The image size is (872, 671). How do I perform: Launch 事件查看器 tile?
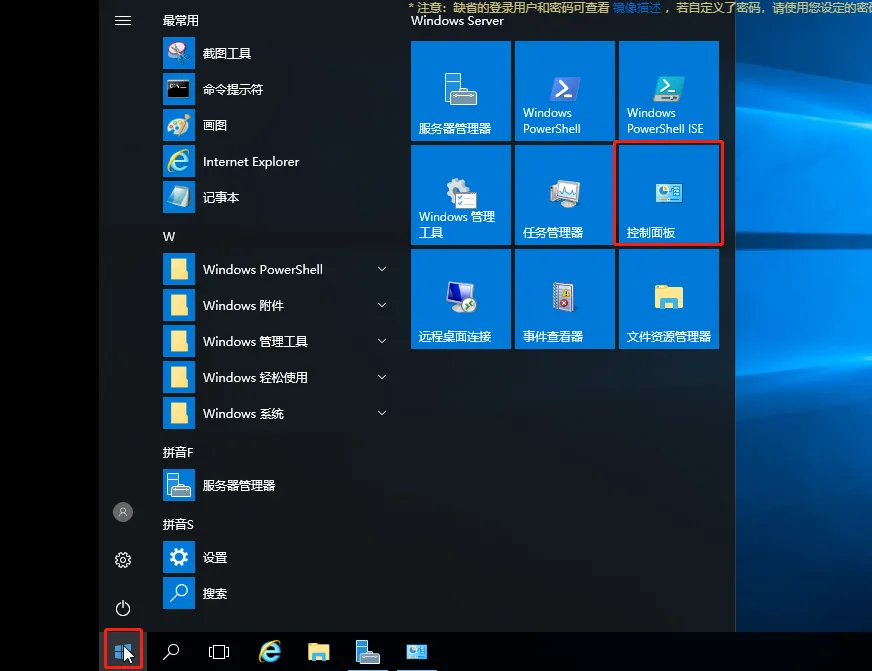tap(564, 298)
